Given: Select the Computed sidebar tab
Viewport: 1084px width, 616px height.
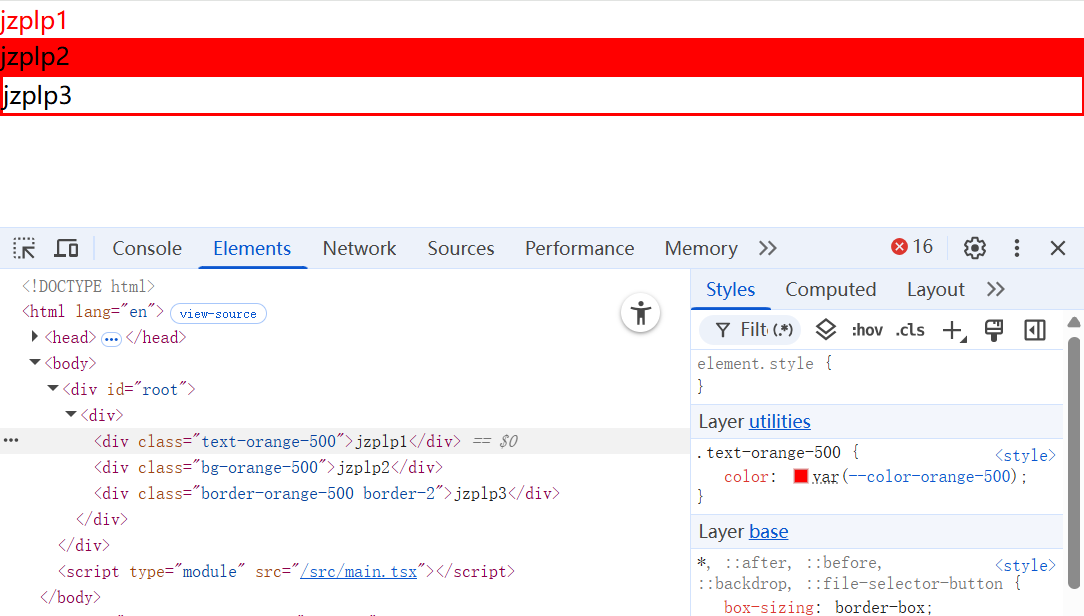Looking at the screenshot, I should point(830,289).
